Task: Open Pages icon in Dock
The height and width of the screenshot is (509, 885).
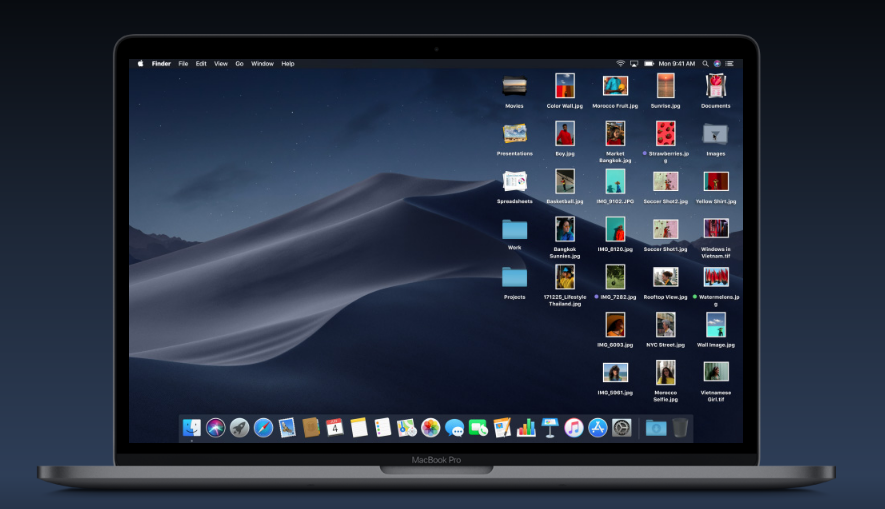Action: click(x=502, y=428)
